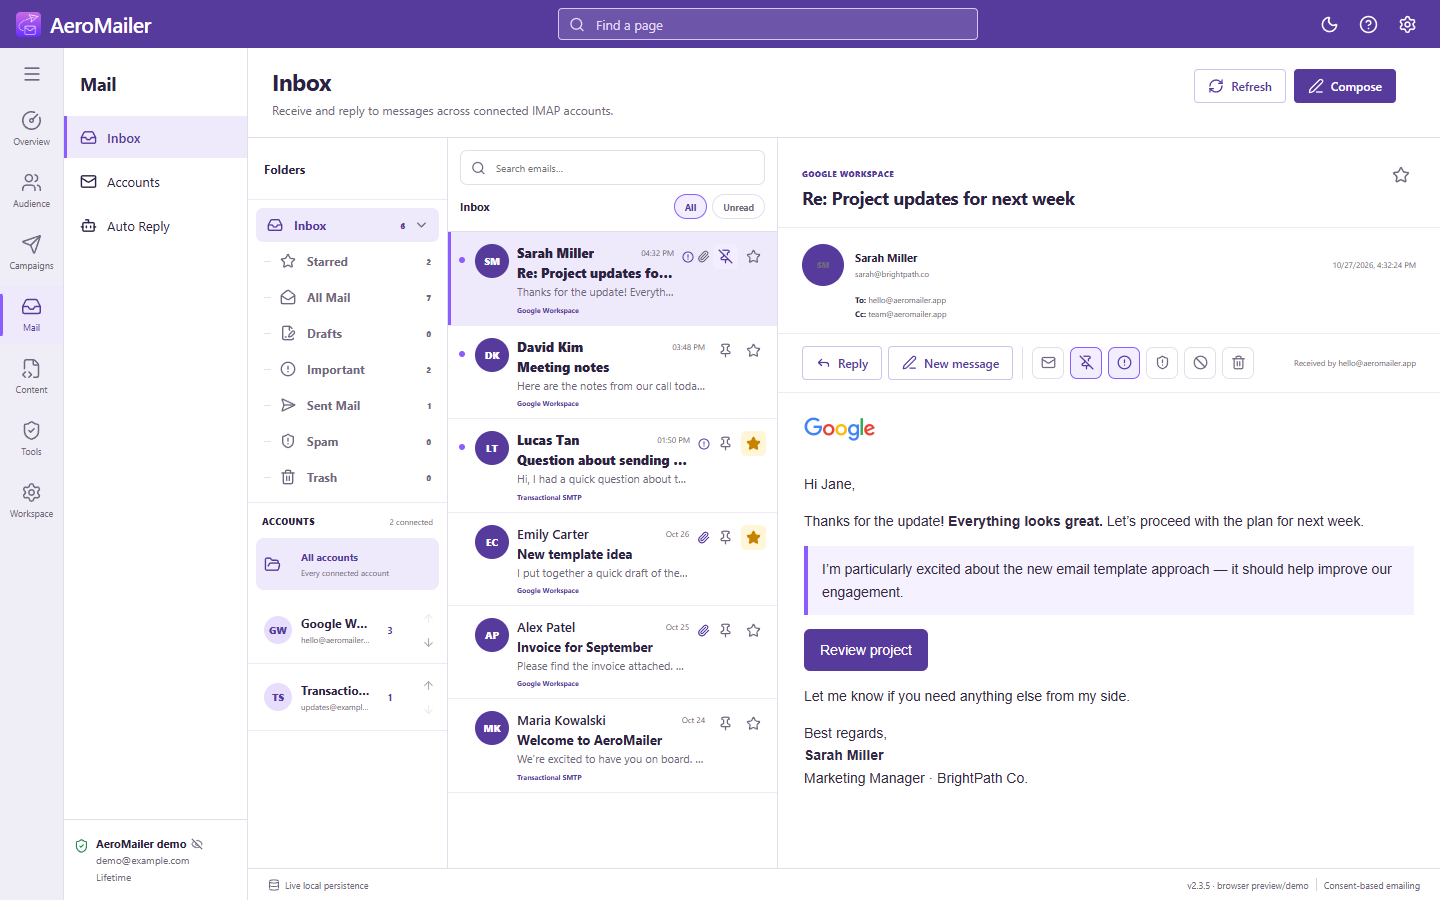Reply to Sarah Miller's message

point(842,363)
